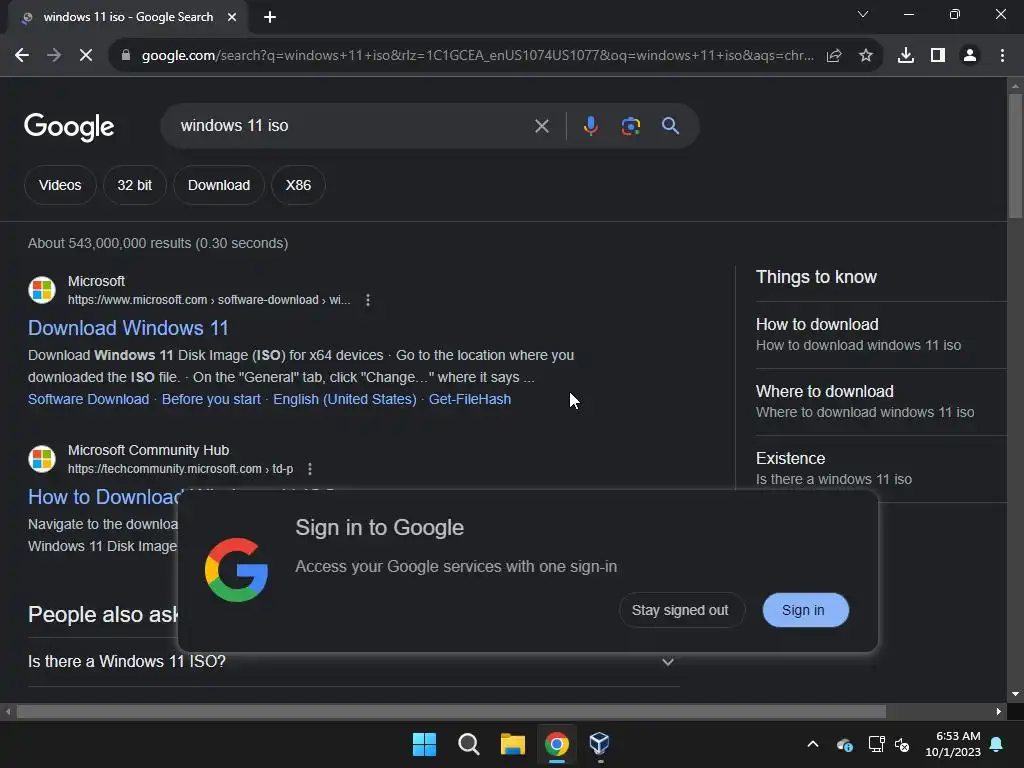Open the Windows Start menu
The image size is (1024, 768).
[424, 744]
